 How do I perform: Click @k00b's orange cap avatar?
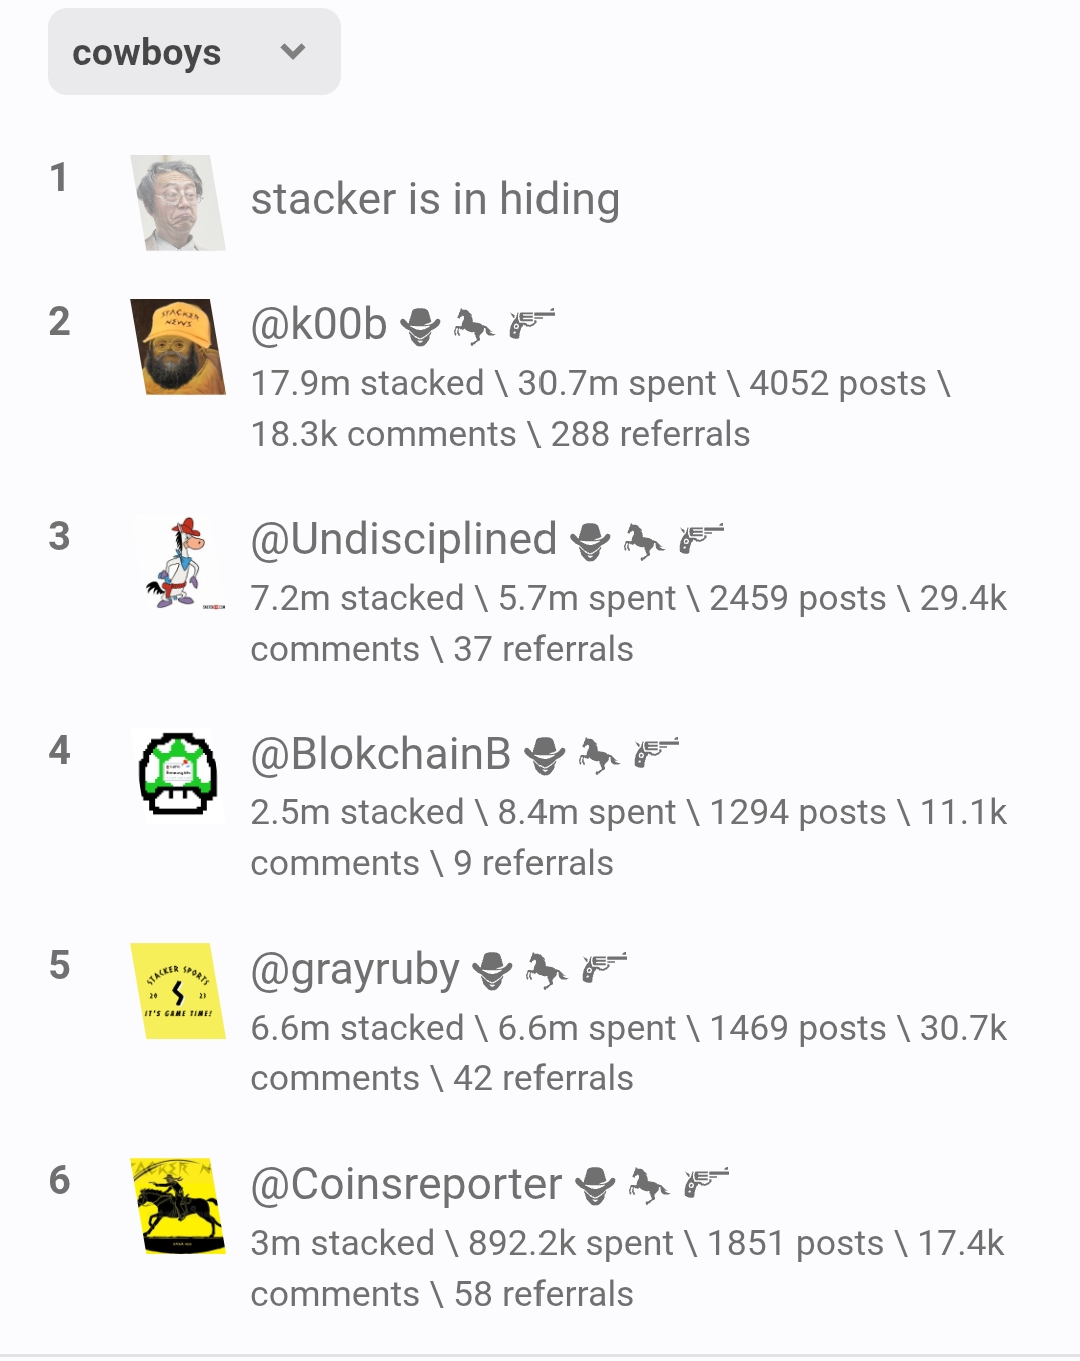click(x=178, y=346)
